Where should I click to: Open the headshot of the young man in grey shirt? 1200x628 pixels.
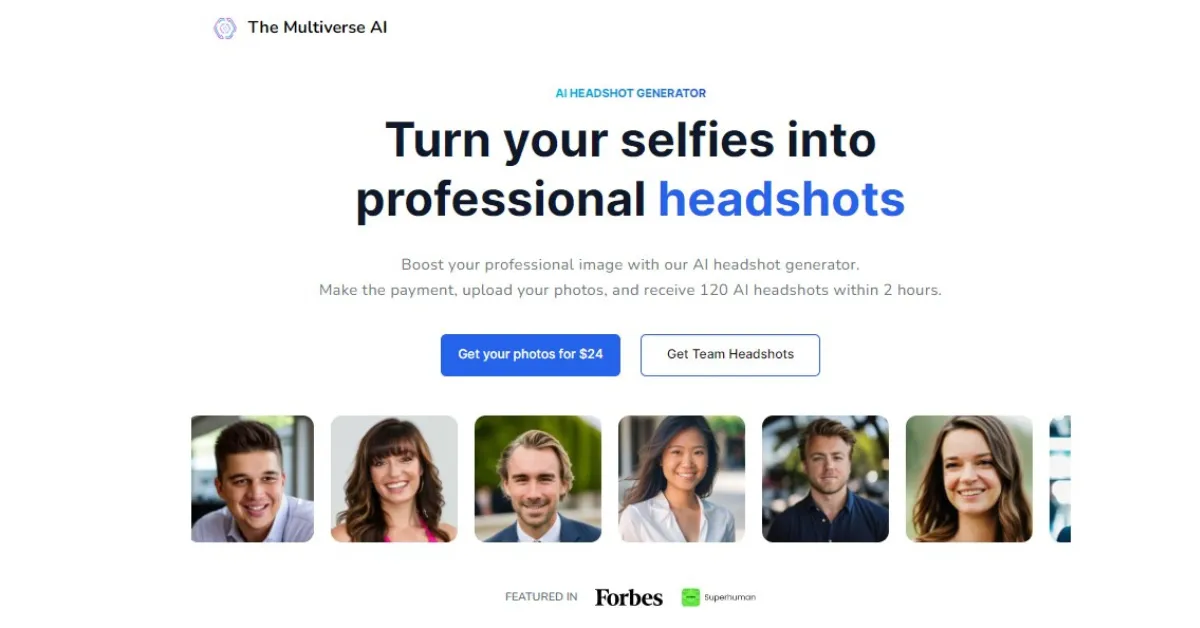click(x=252, y=479)
